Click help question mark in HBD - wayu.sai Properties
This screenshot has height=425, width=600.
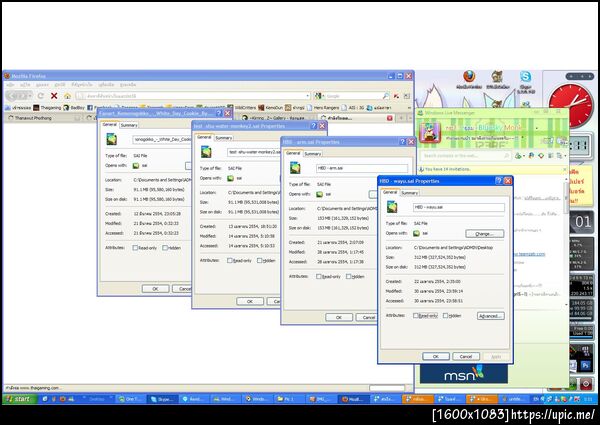(x=499, y=181)
